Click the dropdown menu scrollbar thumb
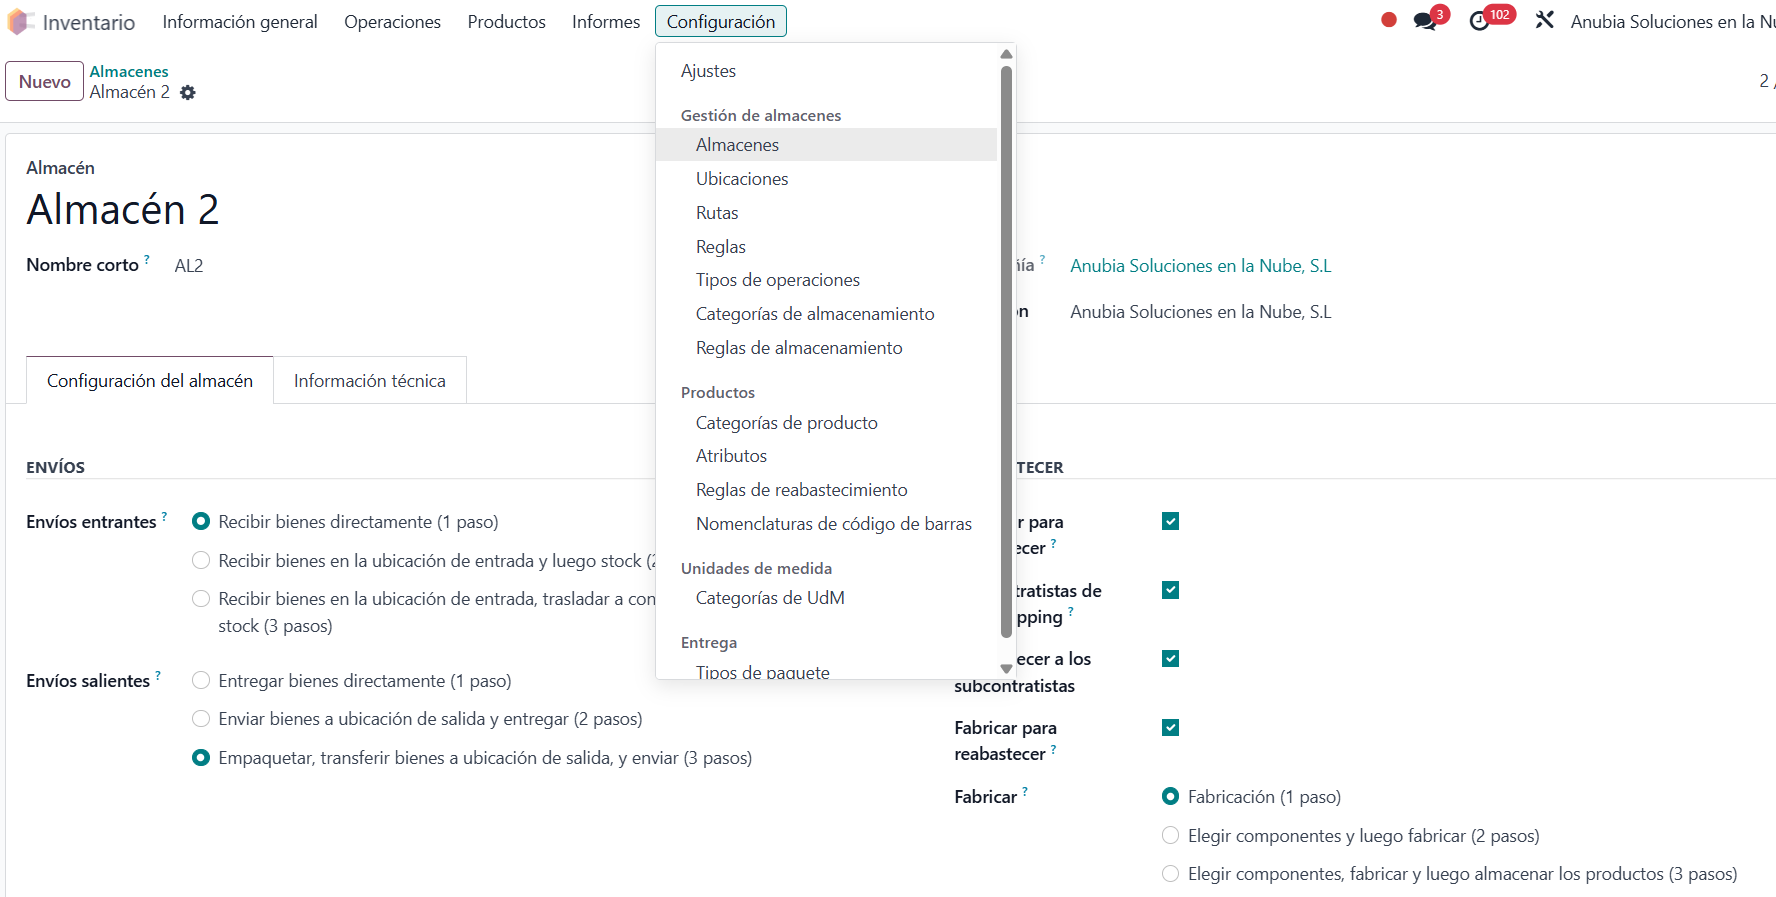This screenshot has width=1776, height=897. pos(1006,351)
